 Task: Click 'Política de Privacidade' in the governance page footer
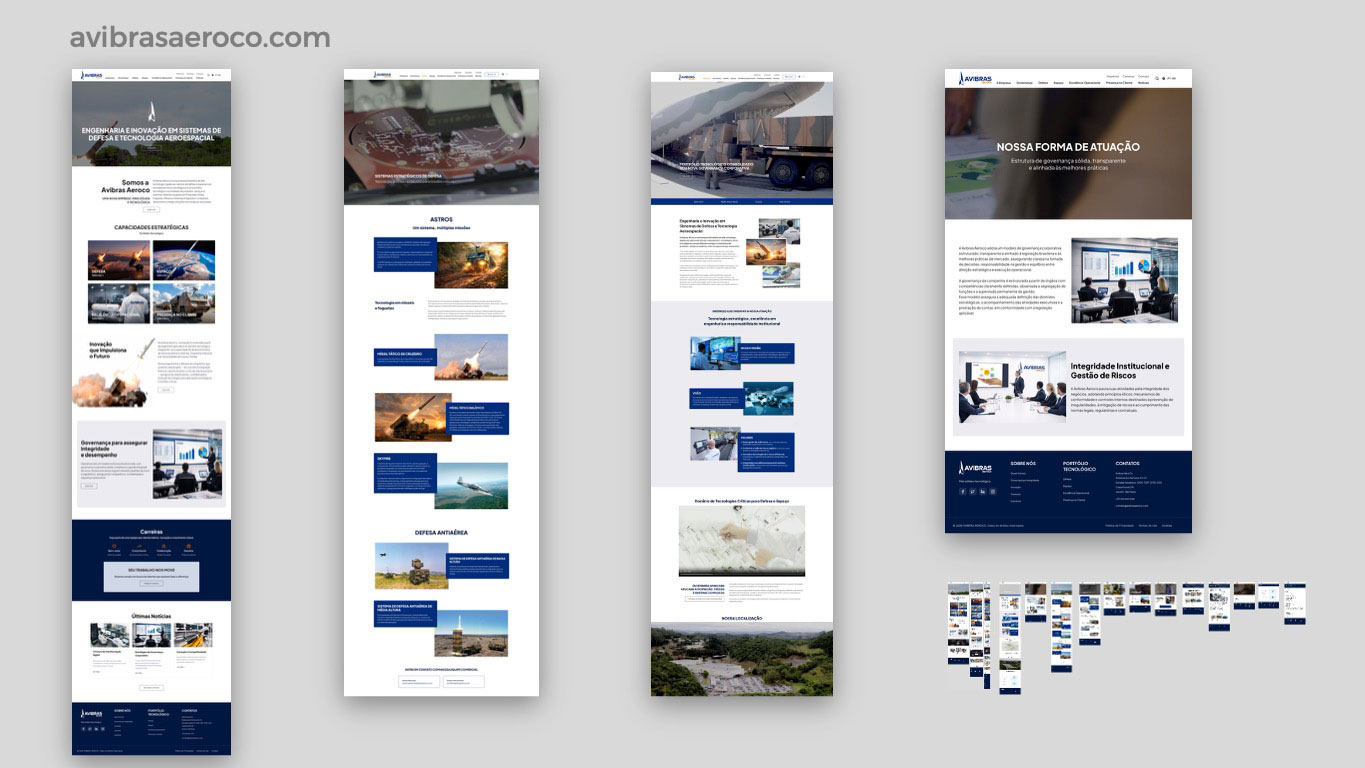click(x=1119, y=526)
